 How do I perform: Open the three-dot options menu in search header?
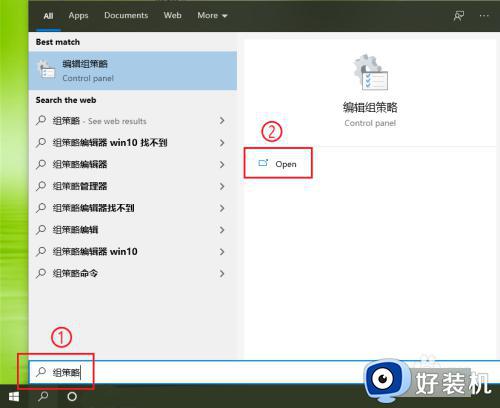coord(484,15)
